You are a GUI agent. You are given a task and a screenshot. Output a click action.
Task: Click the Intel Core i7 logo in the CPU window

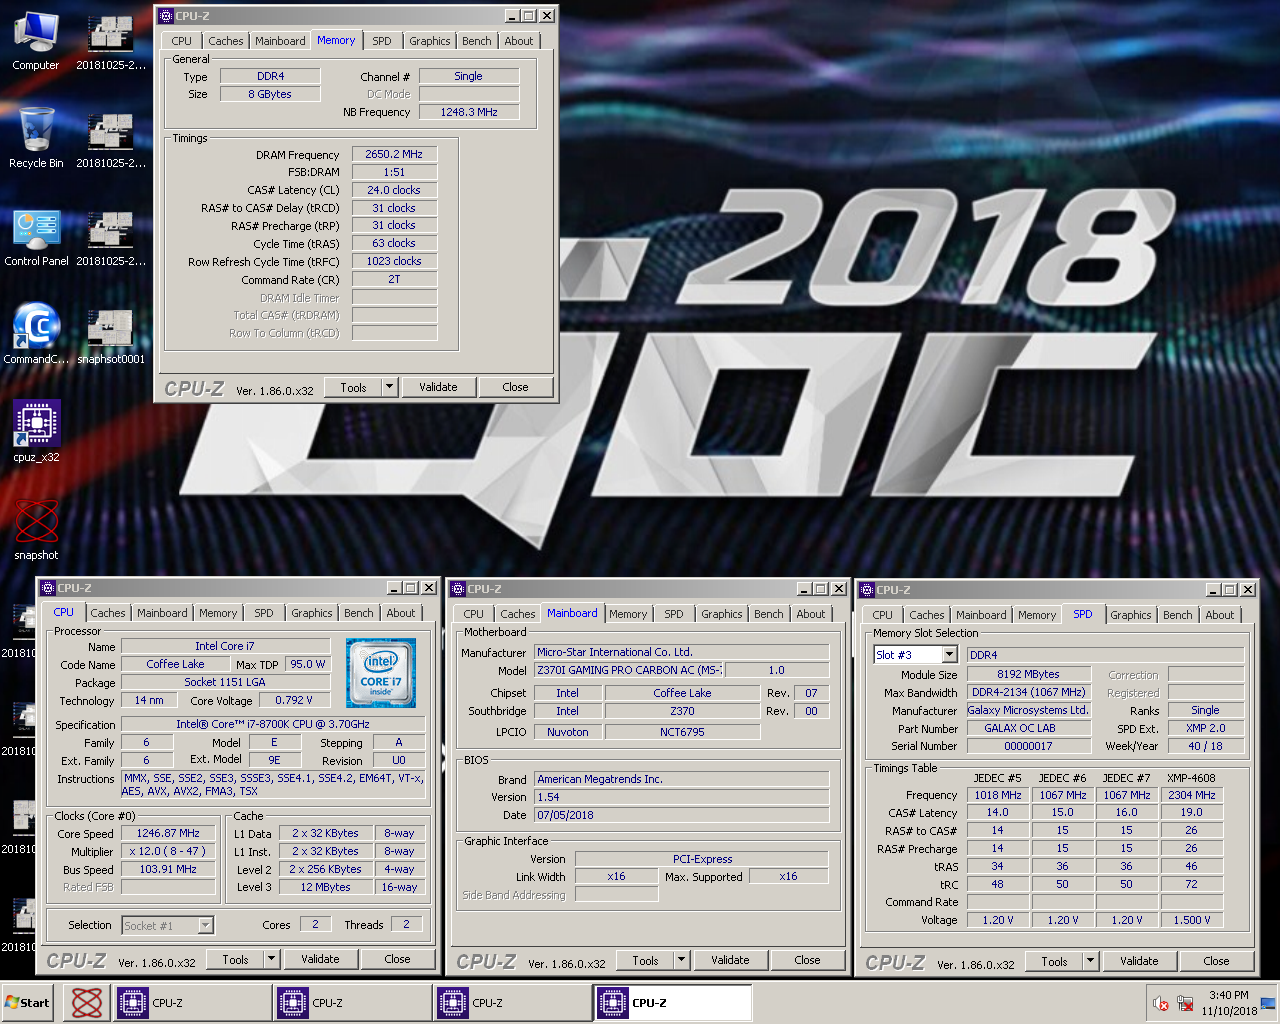pos(381,673)
